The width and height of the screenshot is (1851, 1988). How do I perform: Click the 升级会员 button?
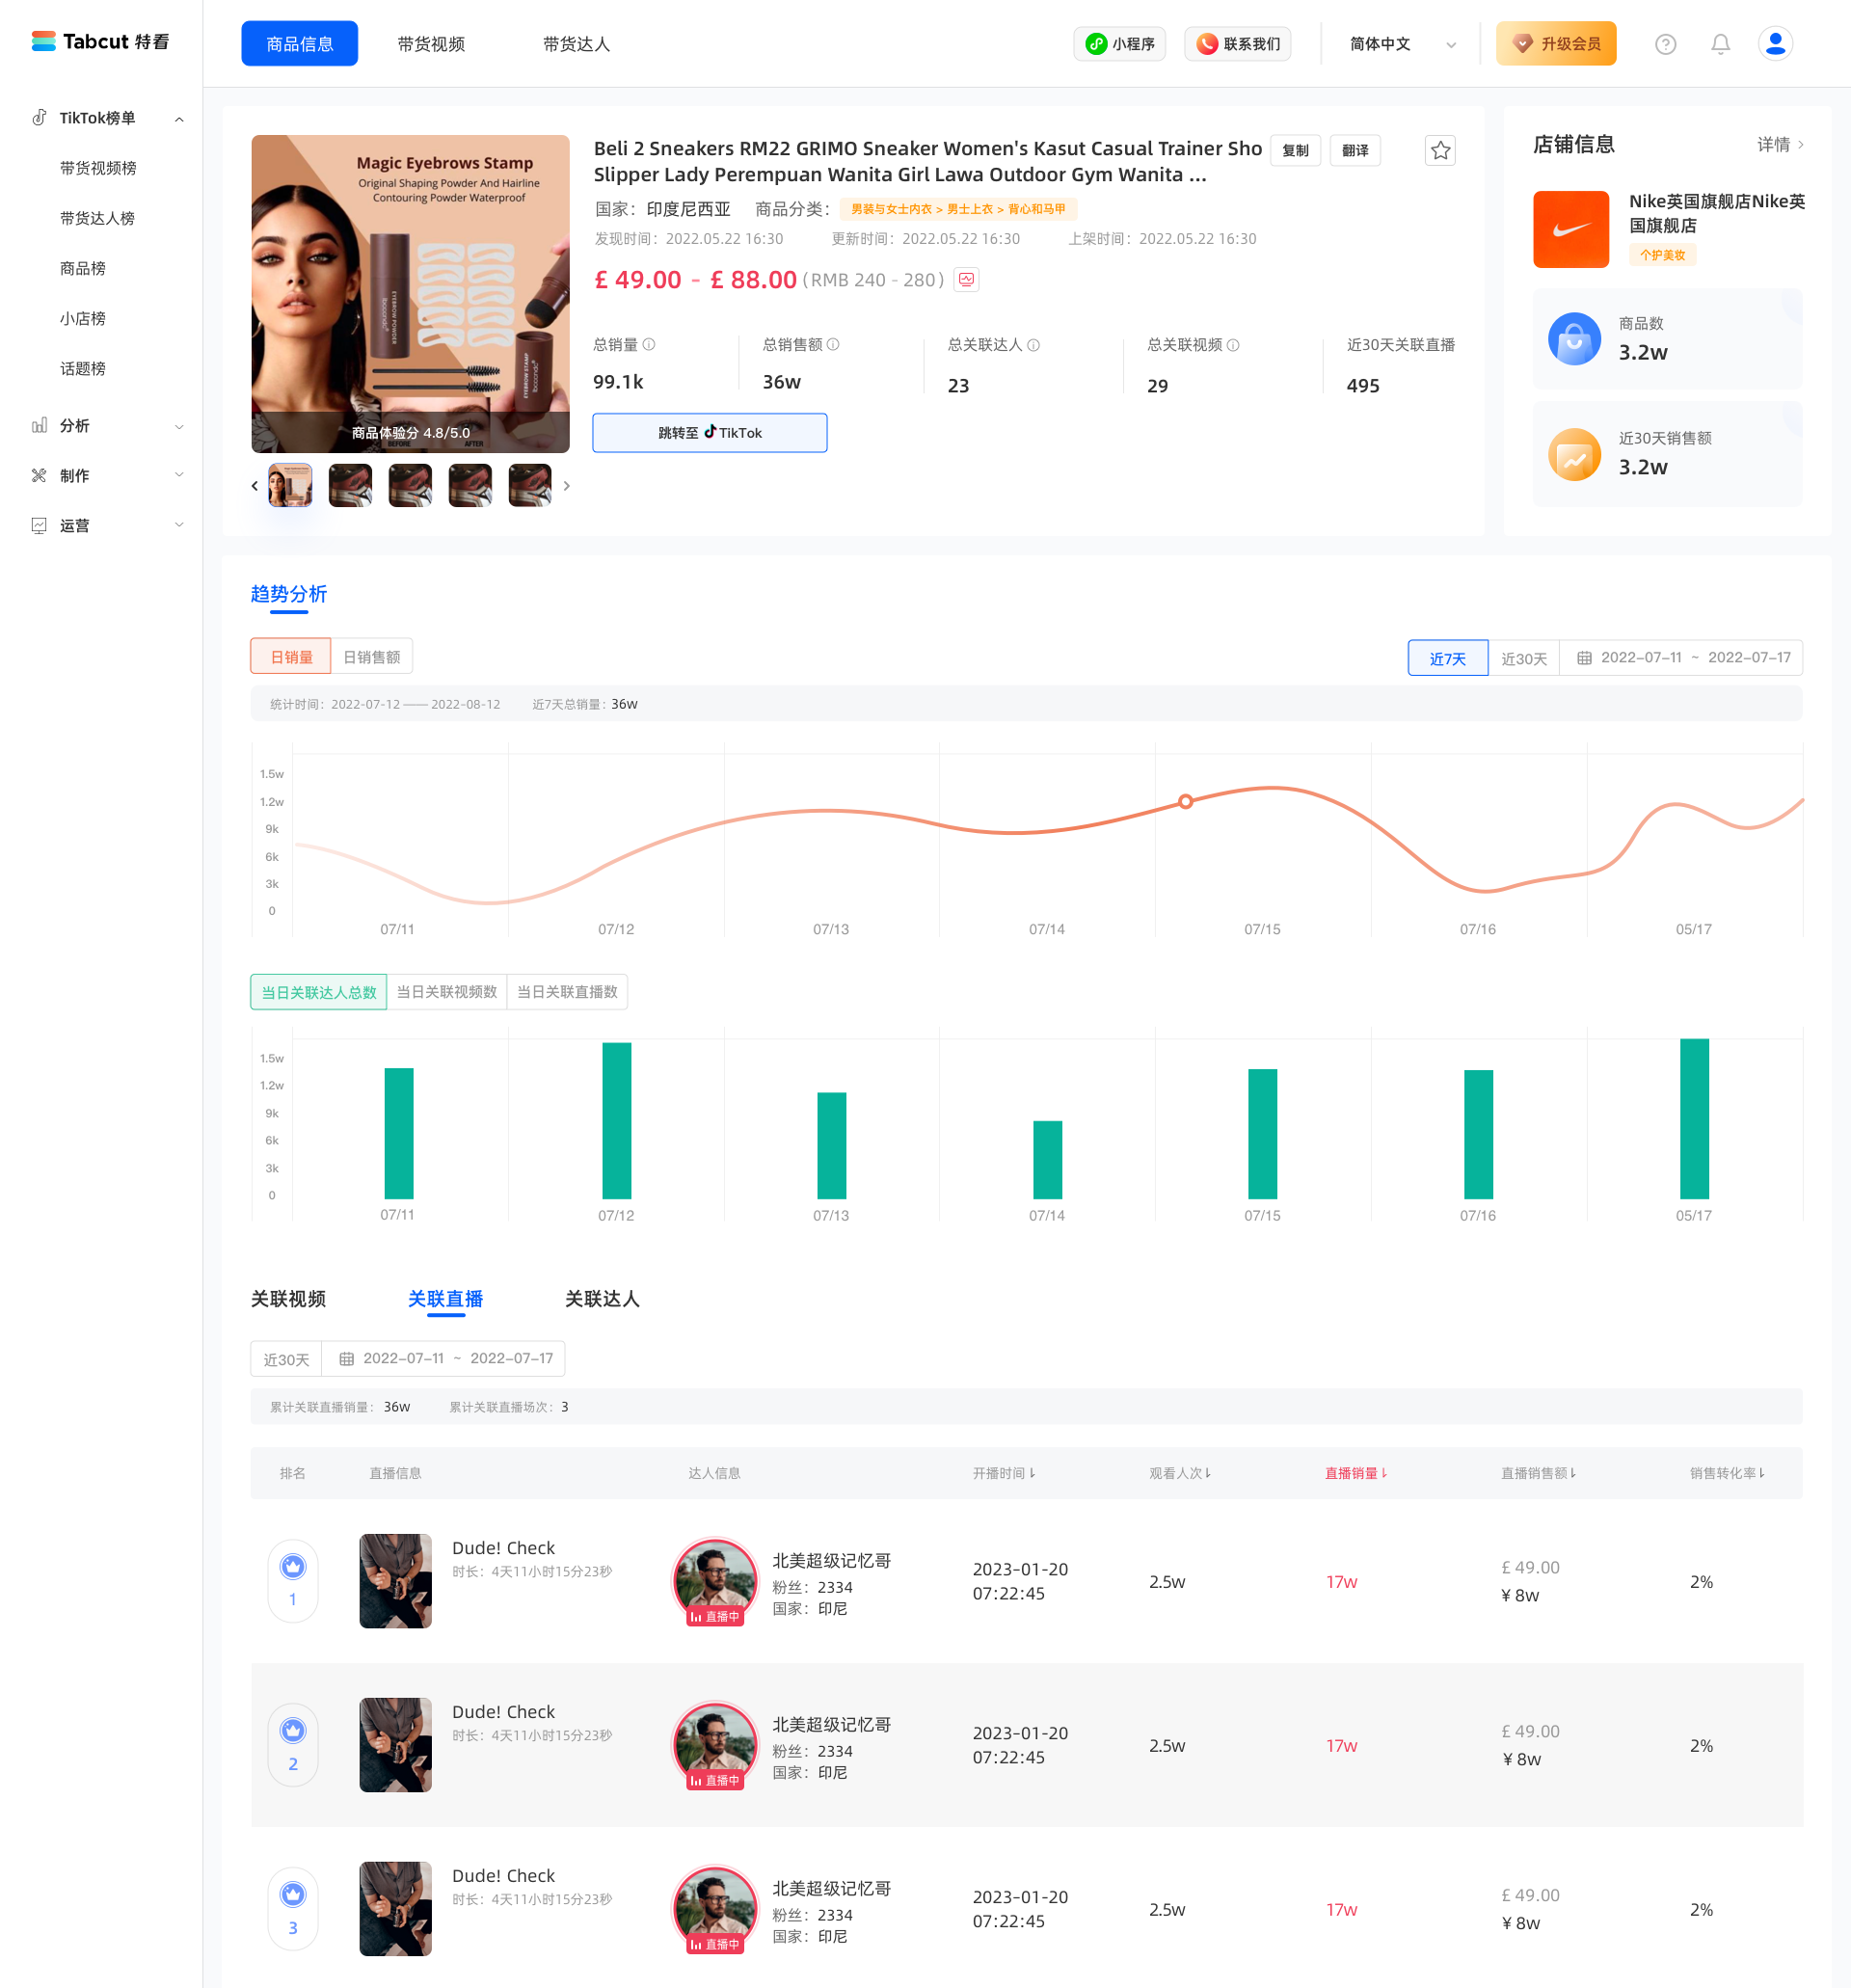click(x=1555, y=44)
